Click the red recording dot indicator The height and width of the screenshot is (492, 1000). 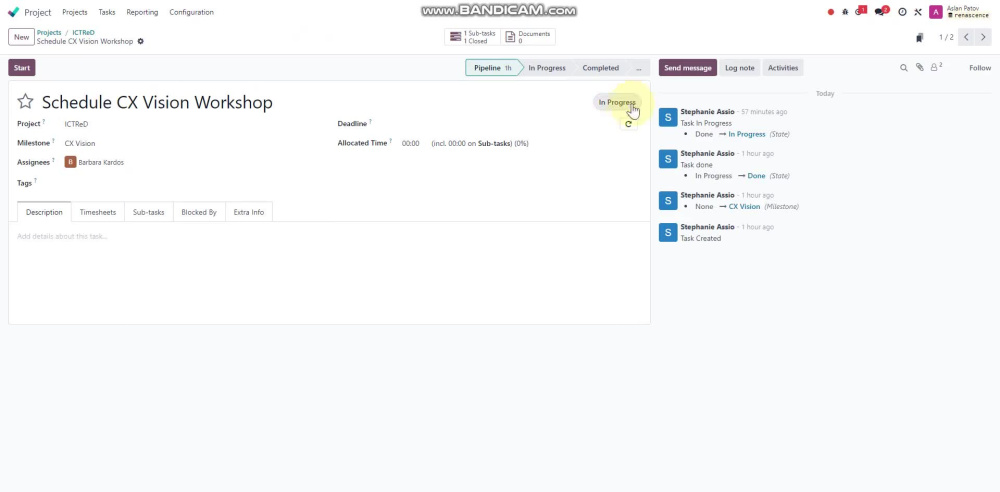click(x=830, y=12)
